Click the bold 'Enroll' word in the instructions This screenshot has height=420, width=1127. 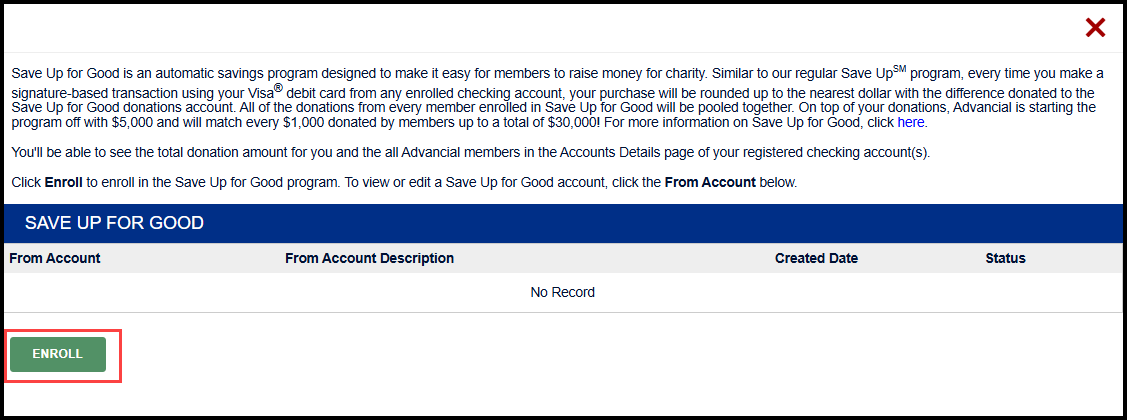[x=64, y=183]
